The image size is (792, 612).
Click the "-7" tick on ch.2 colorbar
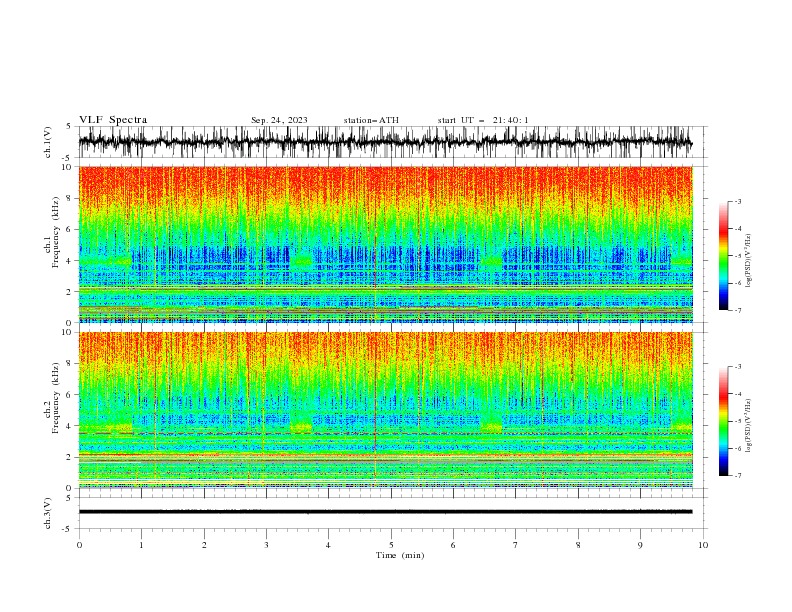click(x=738, y=476)
